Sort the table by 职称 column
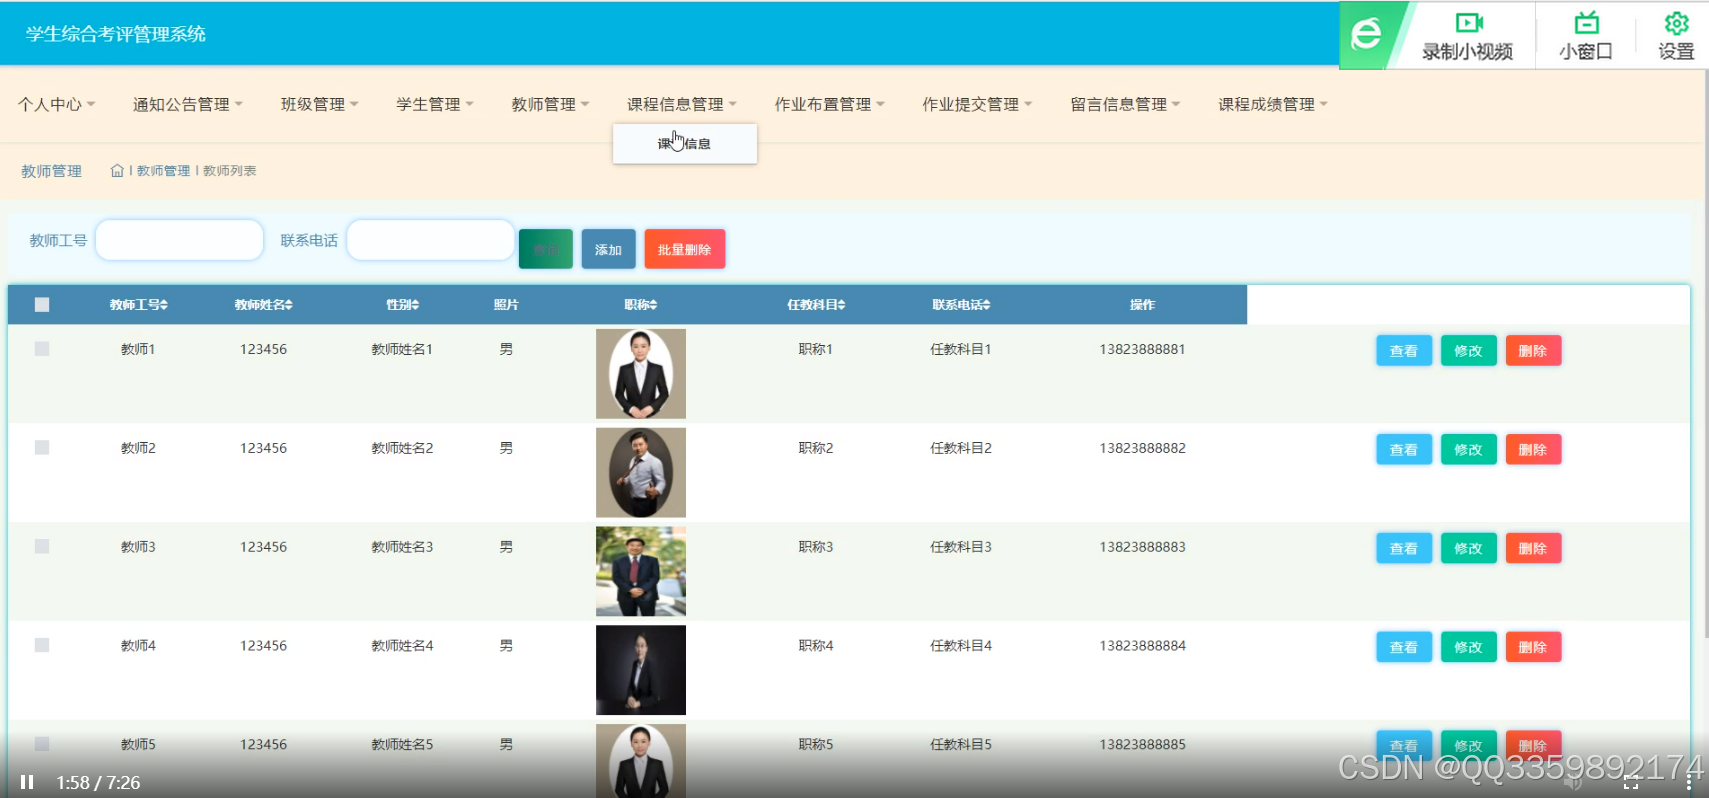The width and height of the screenshot is (1709, 798). pos(641,305)
